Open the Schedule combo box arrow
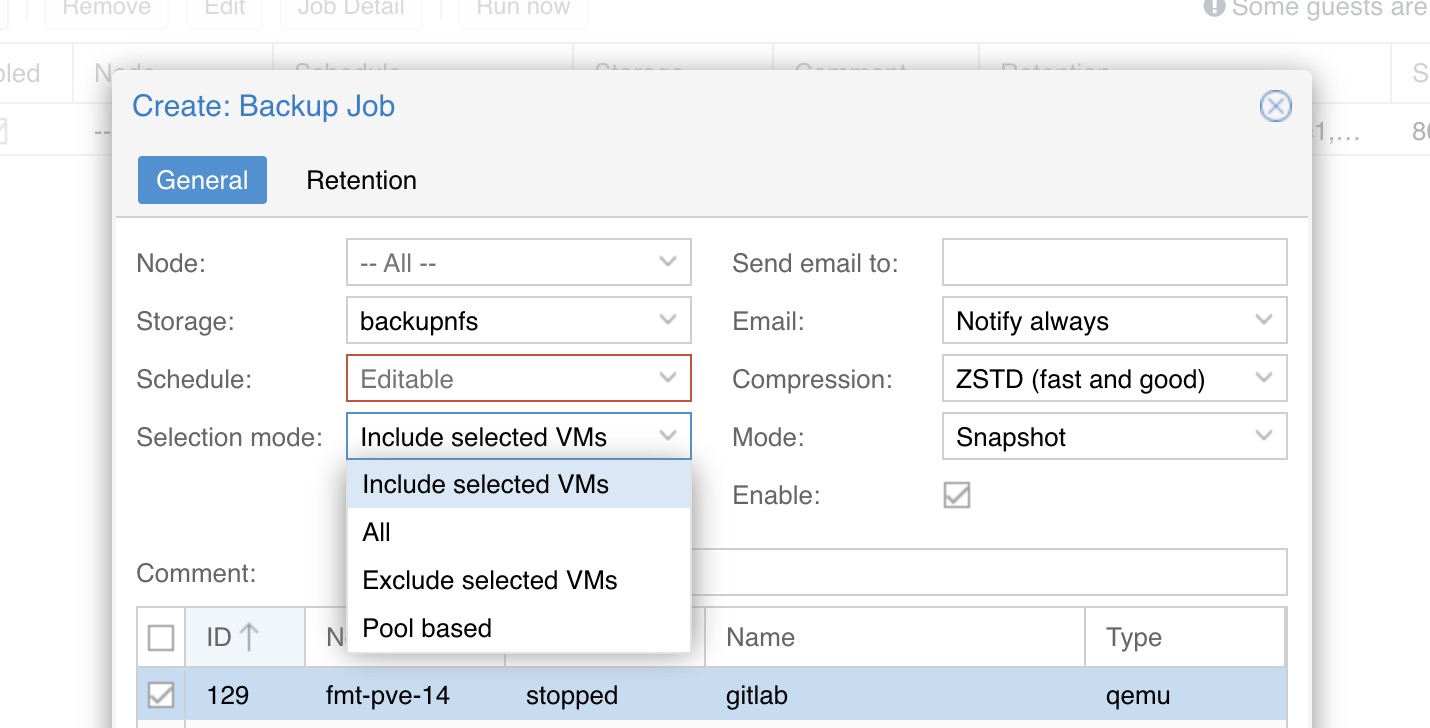 click(x=668, y=379)
